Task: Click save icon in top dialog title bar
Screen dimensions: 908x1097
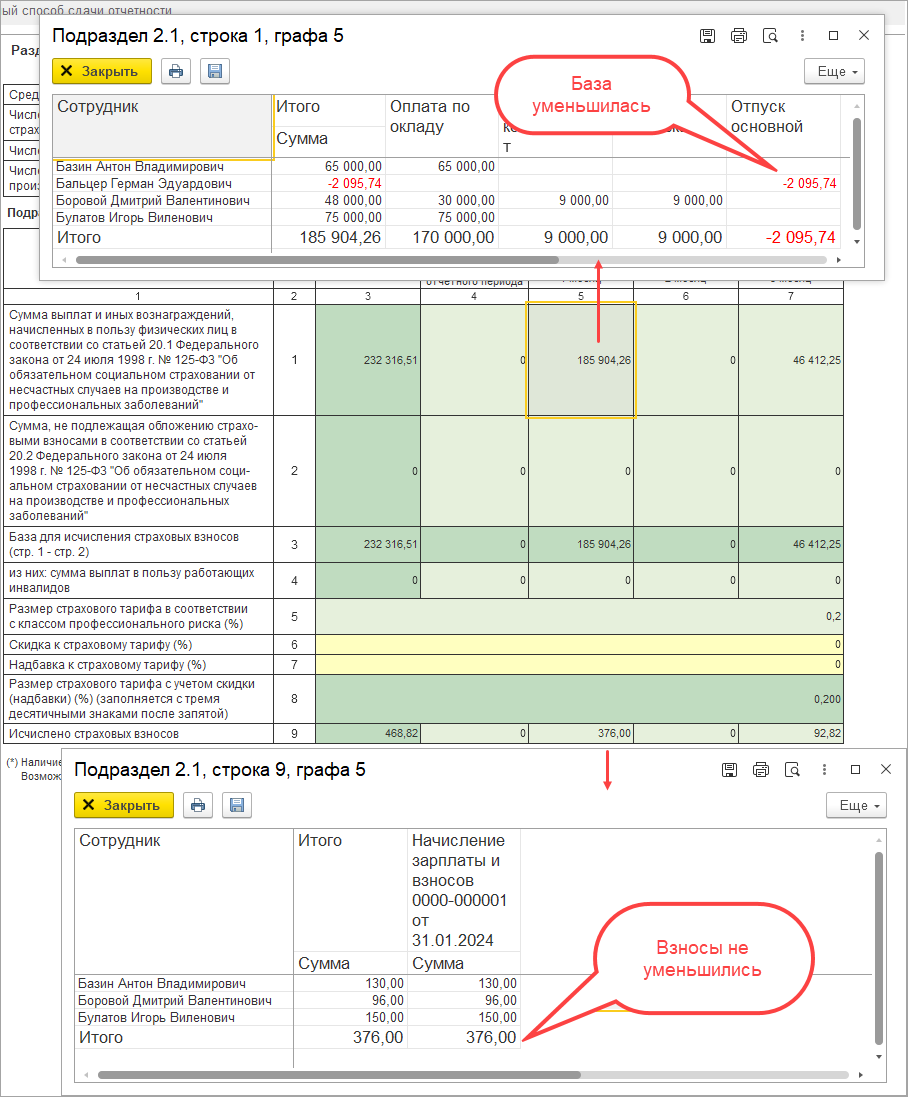Action: pyautogui.click(x=707, y=36)
